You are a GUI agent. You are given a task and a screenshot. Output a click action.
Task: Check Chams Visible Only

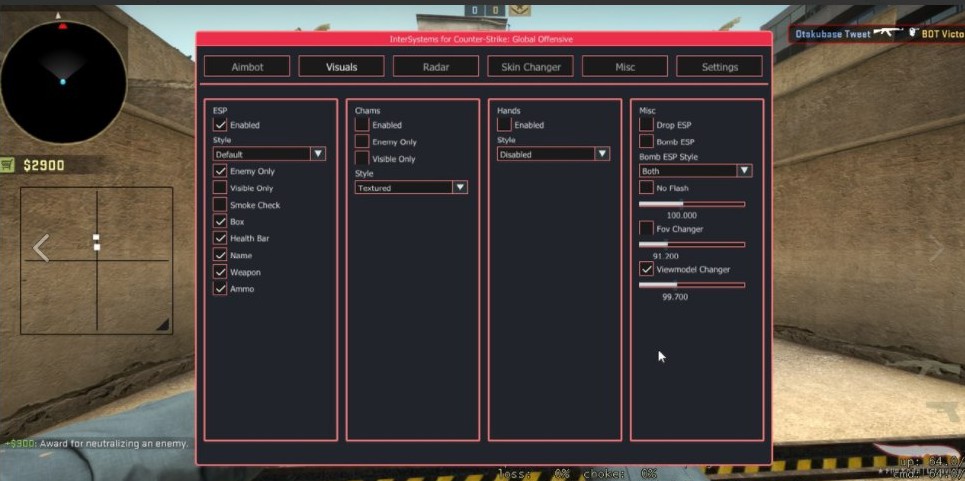pos(362,157)
